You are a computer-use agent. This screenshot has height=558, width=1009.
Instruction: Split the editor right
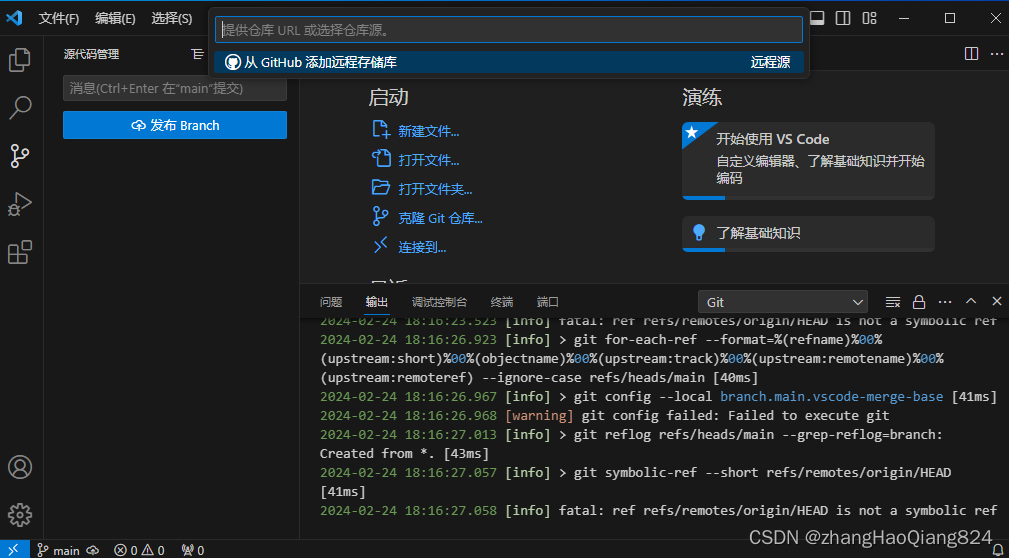[x=972, y=53]
